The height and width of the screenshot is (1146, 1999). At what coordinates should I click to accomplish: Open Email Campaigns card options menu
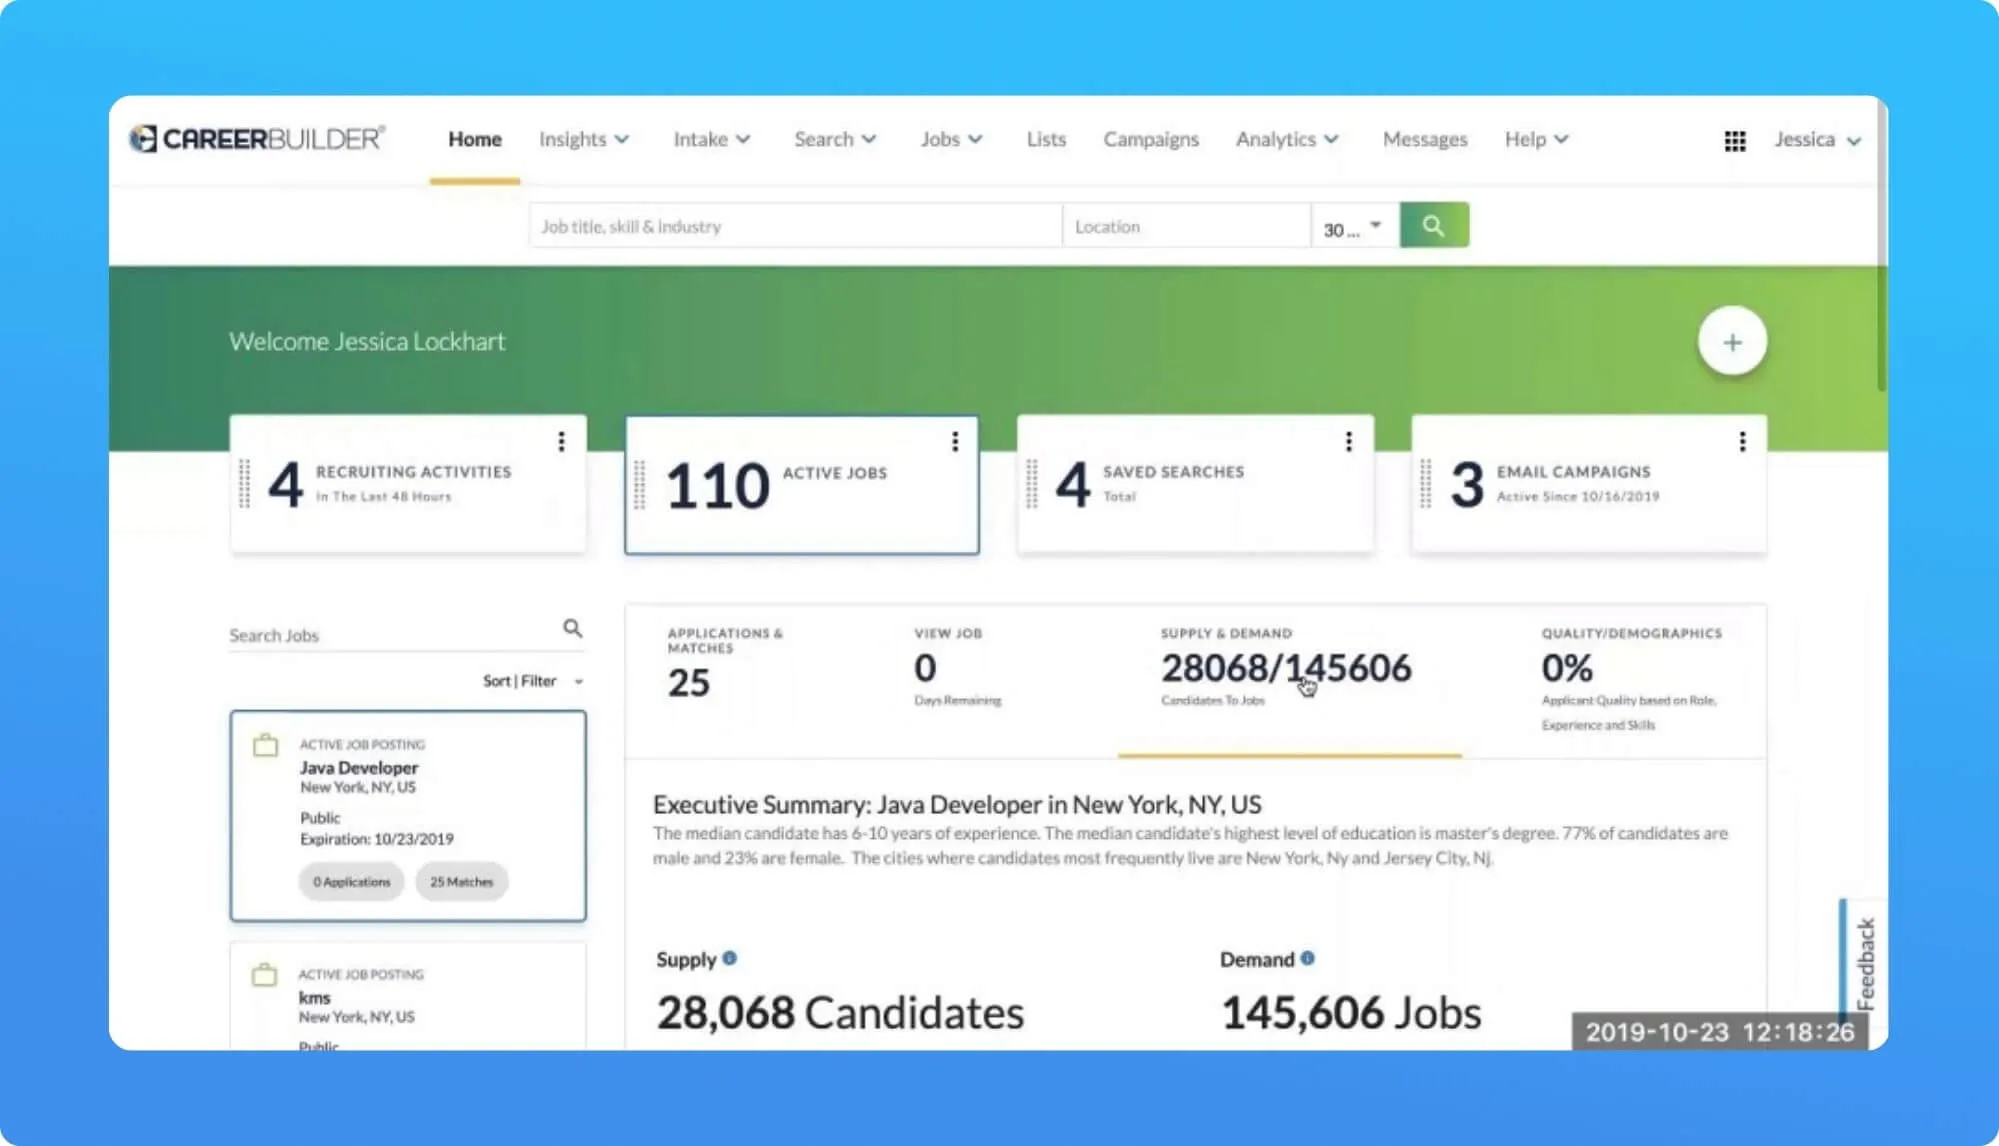[x=1742, y=442]
